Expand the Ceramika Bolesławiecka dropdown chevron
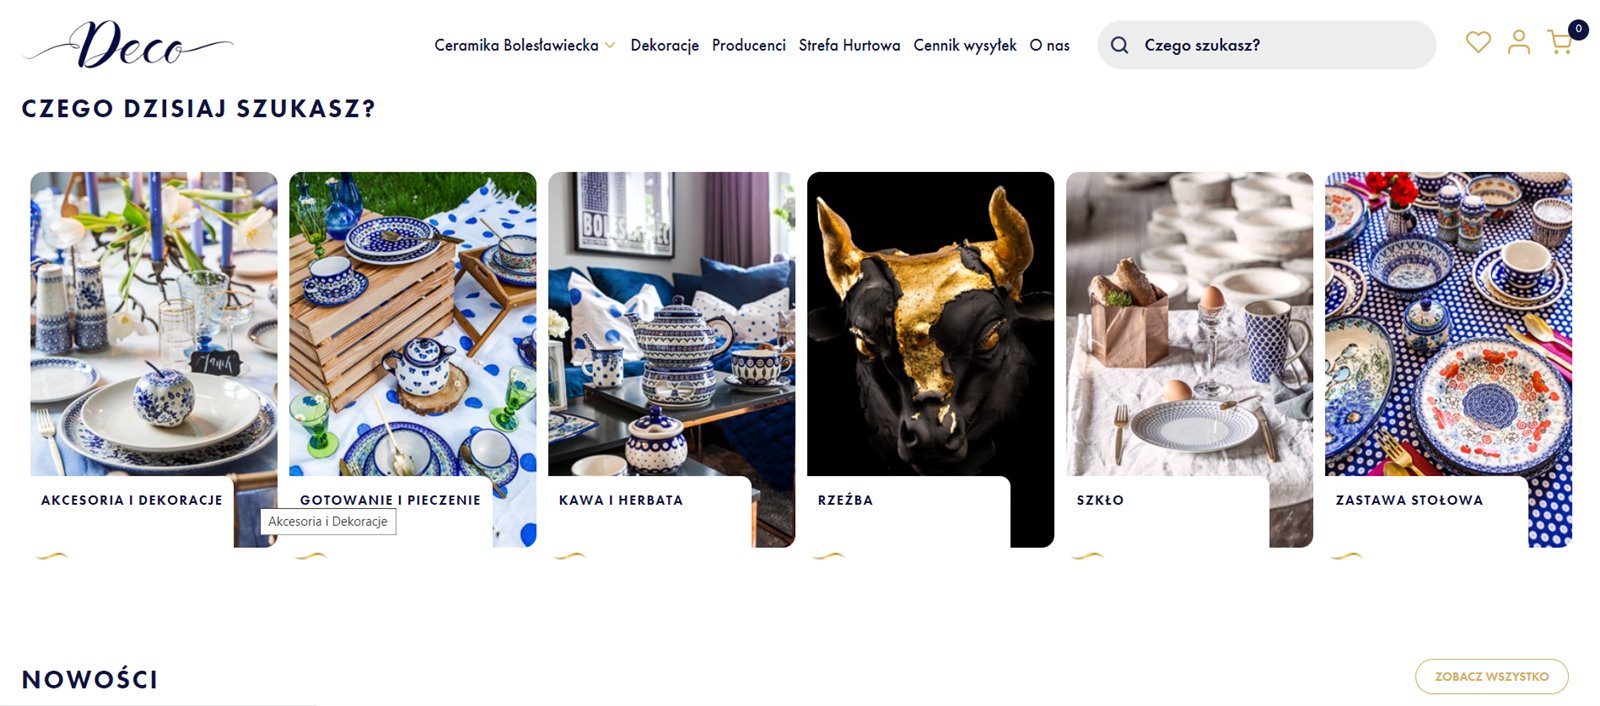1600x706 pixels. (x=609, y=45)
